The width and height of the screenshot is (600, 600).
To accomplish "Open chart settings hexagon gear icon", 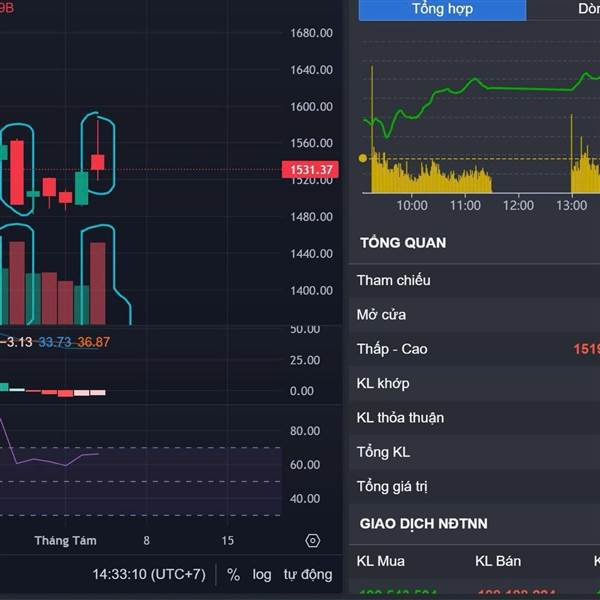I will [x=313, y=541].
